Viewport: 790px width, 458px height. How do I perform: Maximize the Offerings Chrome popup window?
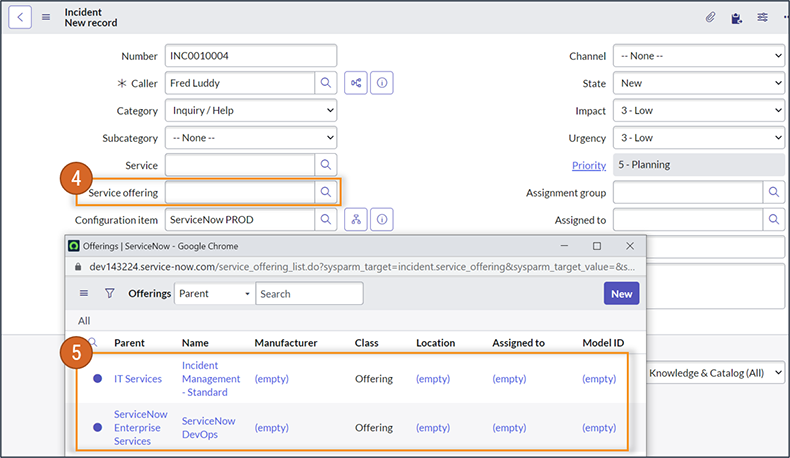[x=597, y=246]
